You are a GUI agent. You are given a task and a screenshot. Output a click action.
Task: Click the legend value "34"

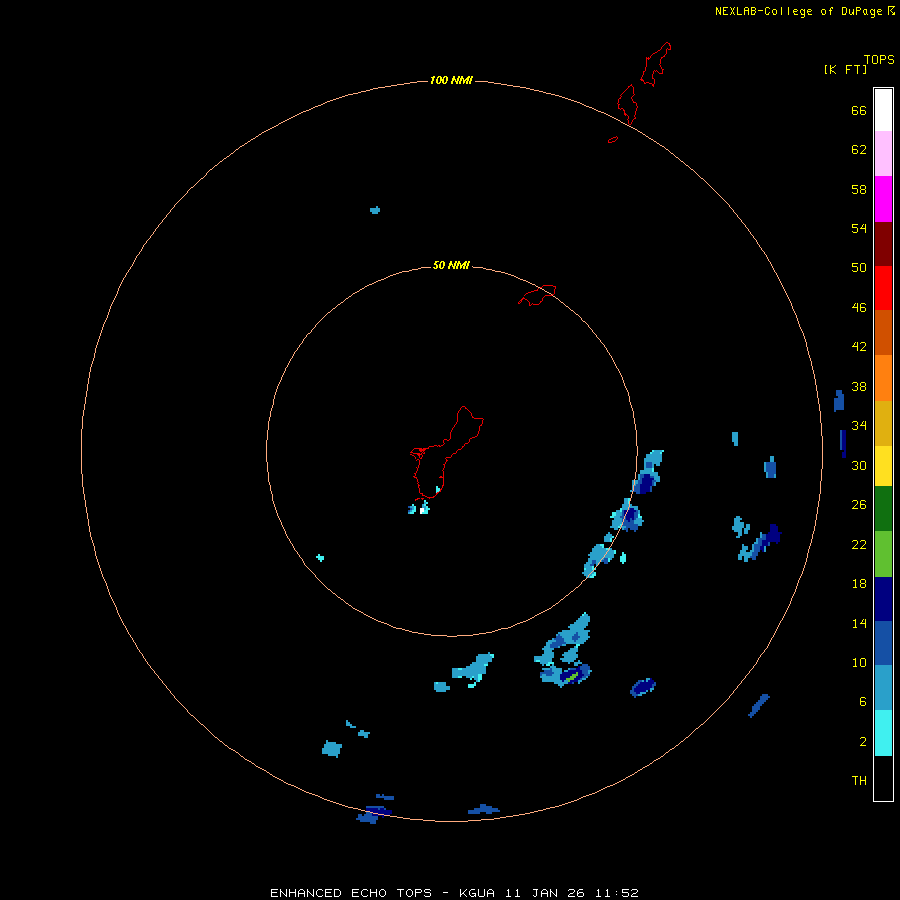click(x=859, y=426)
